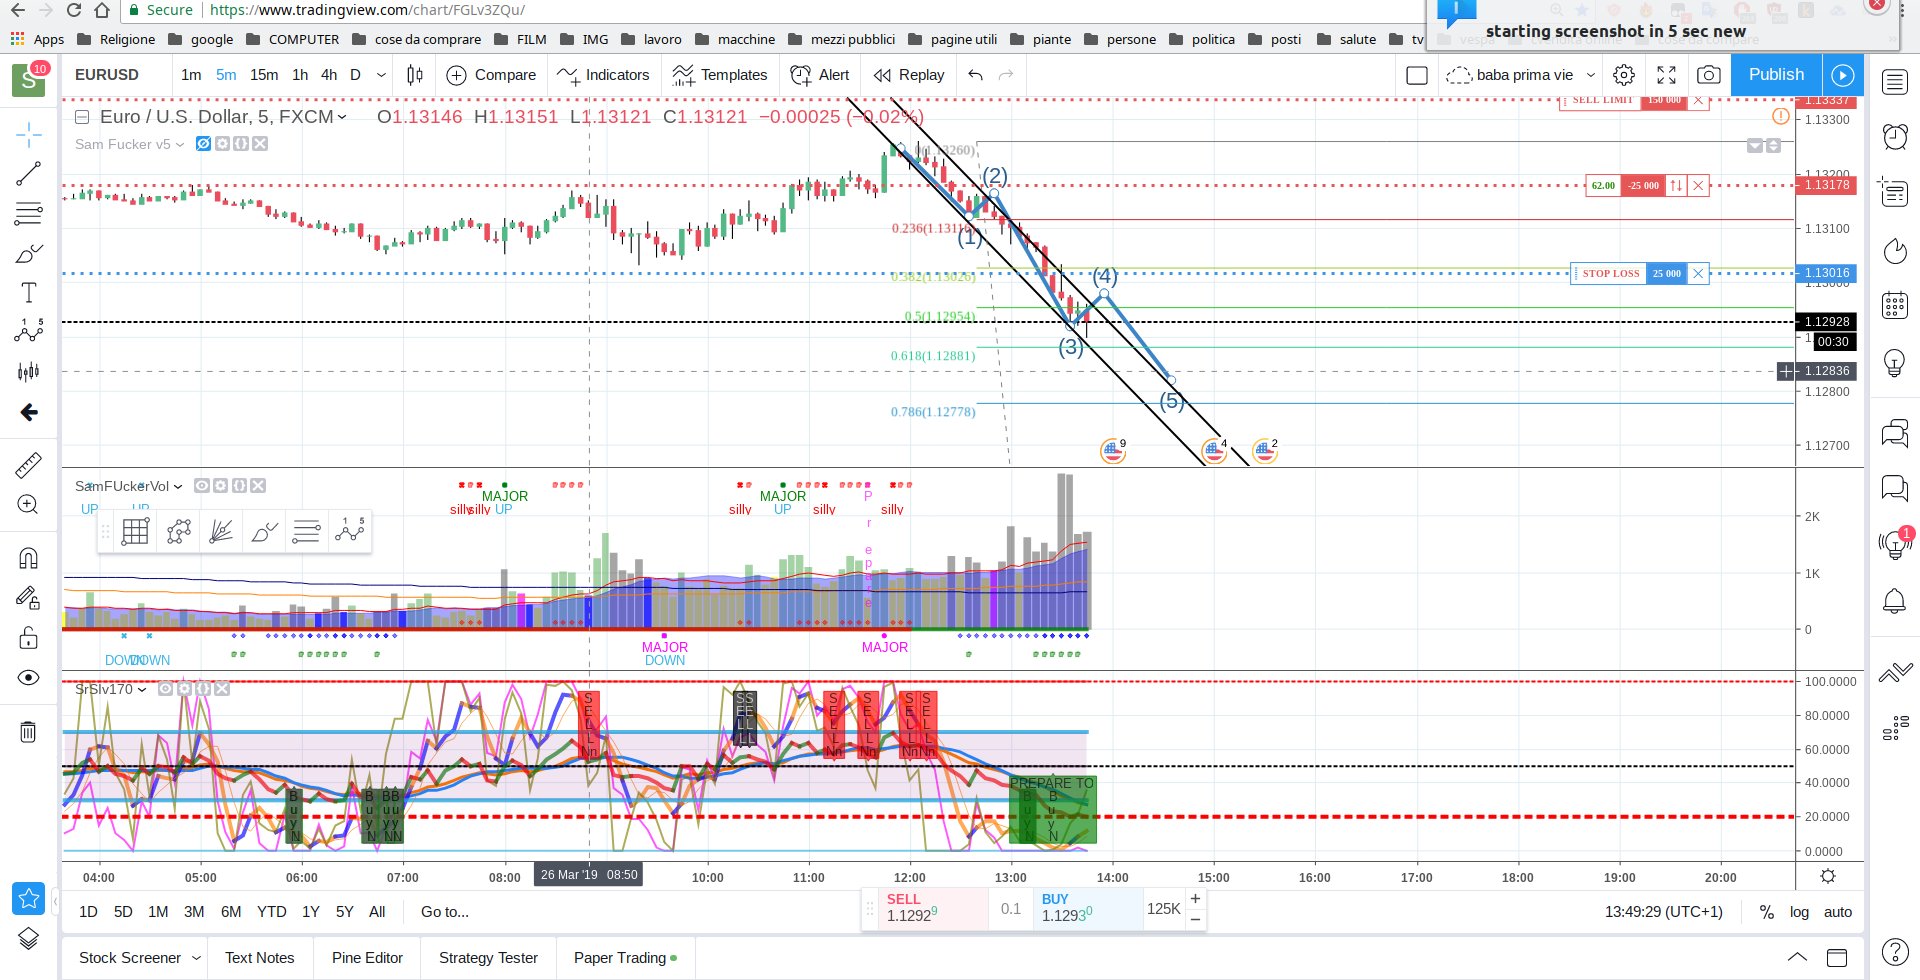This screenshot has width=1920, height=980.
Task: Select the text annotation tool
Action: pos(28,293)
